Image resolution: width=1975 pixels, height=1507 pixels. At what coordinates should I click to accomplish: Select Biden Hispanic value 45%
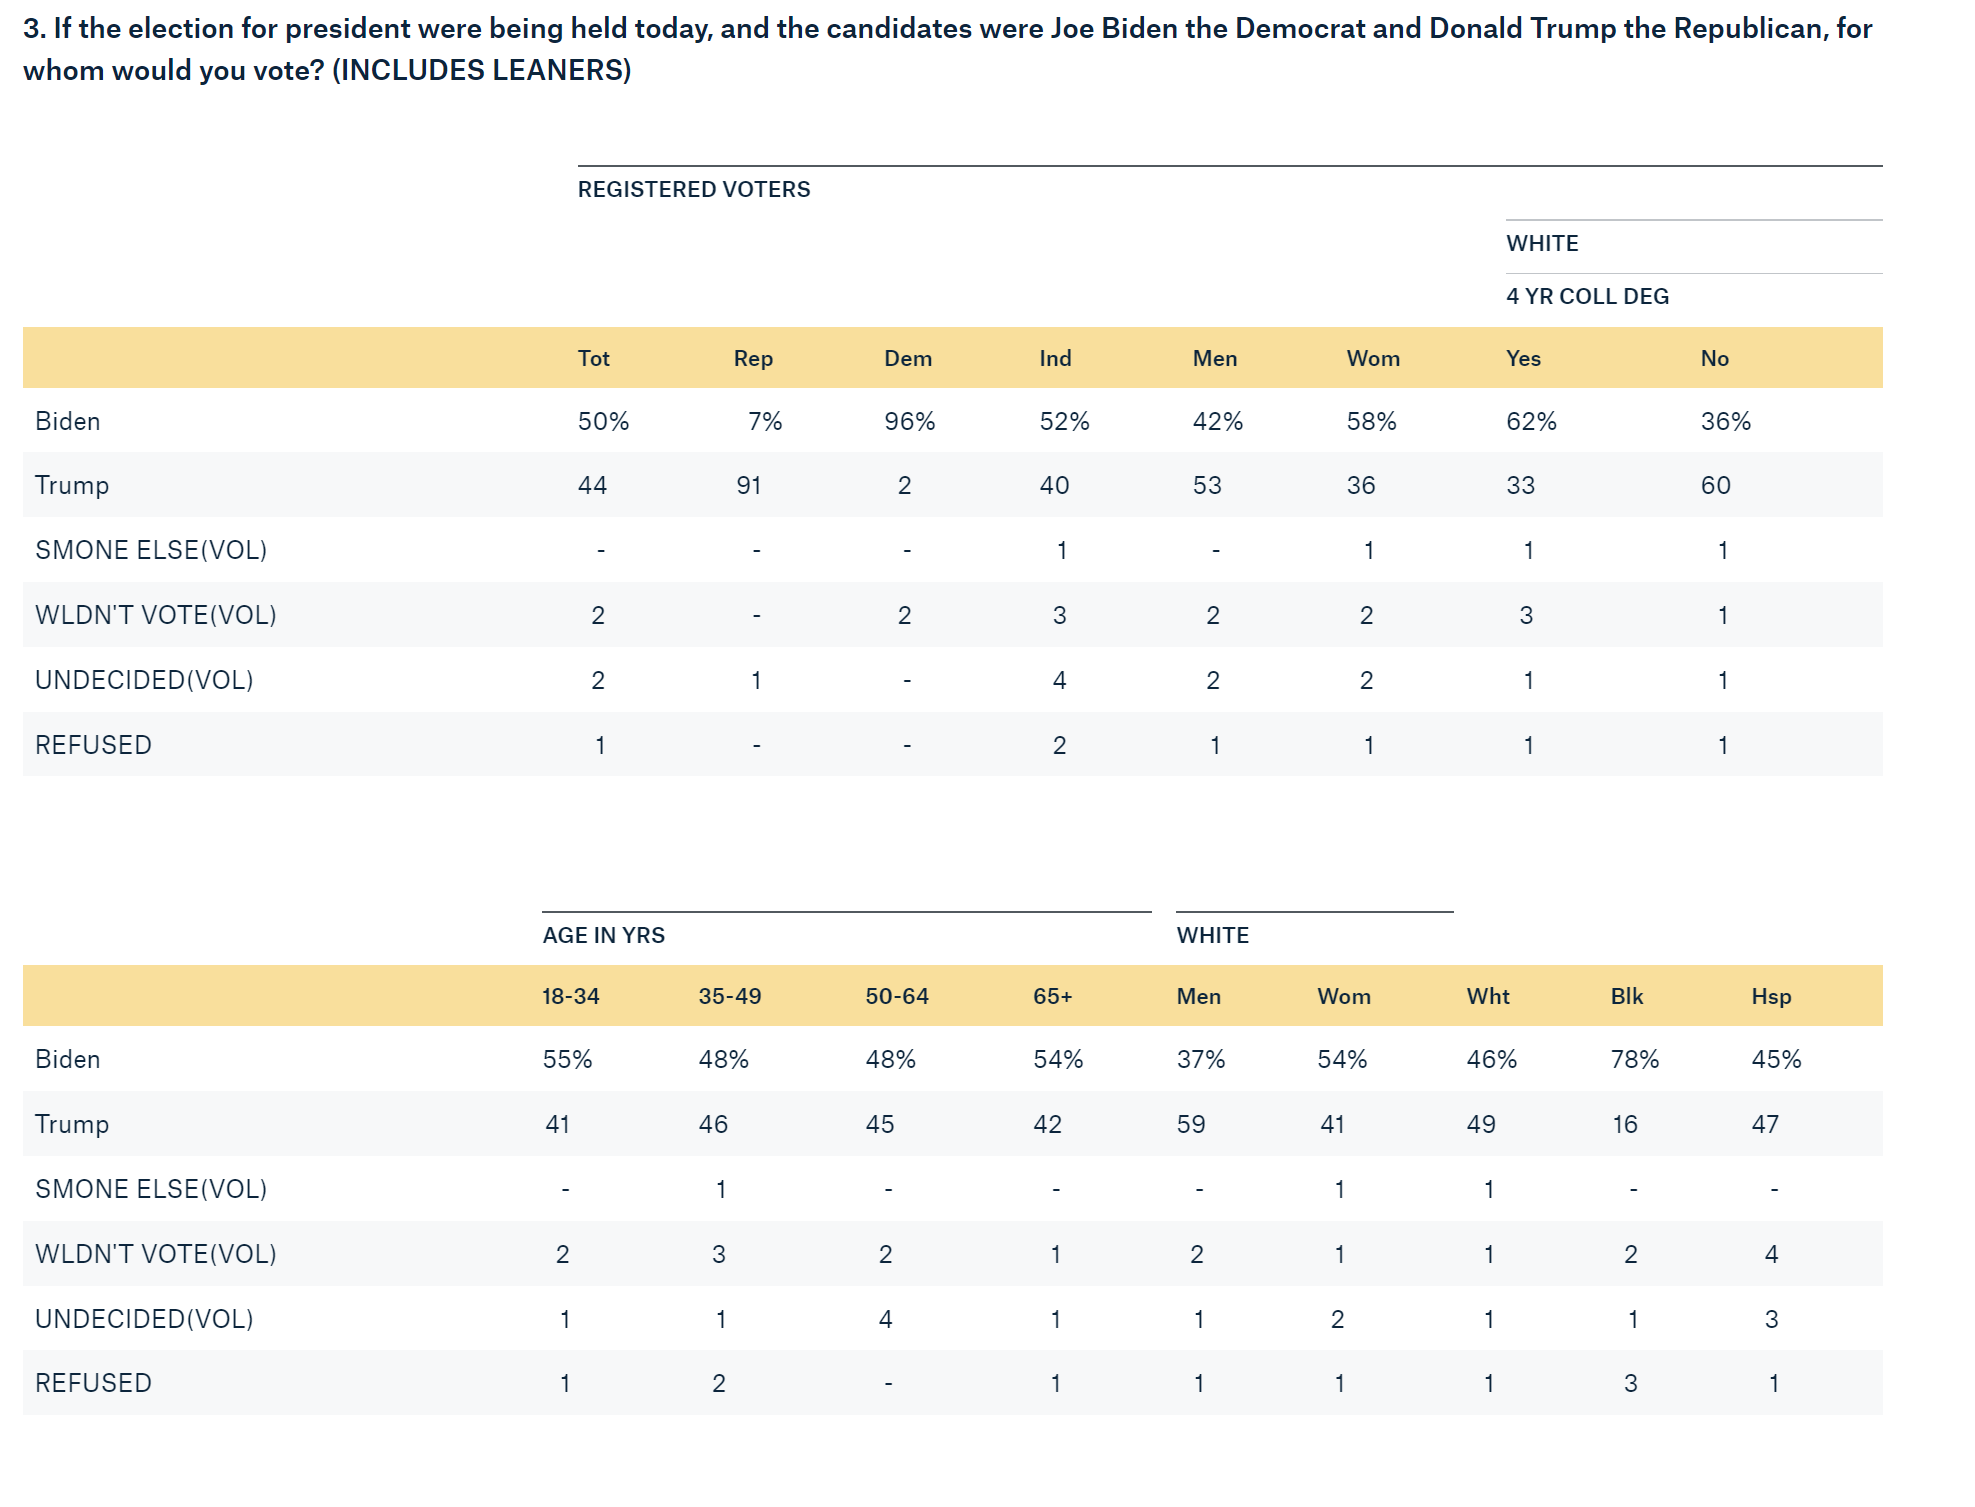click(1776, 1059)
